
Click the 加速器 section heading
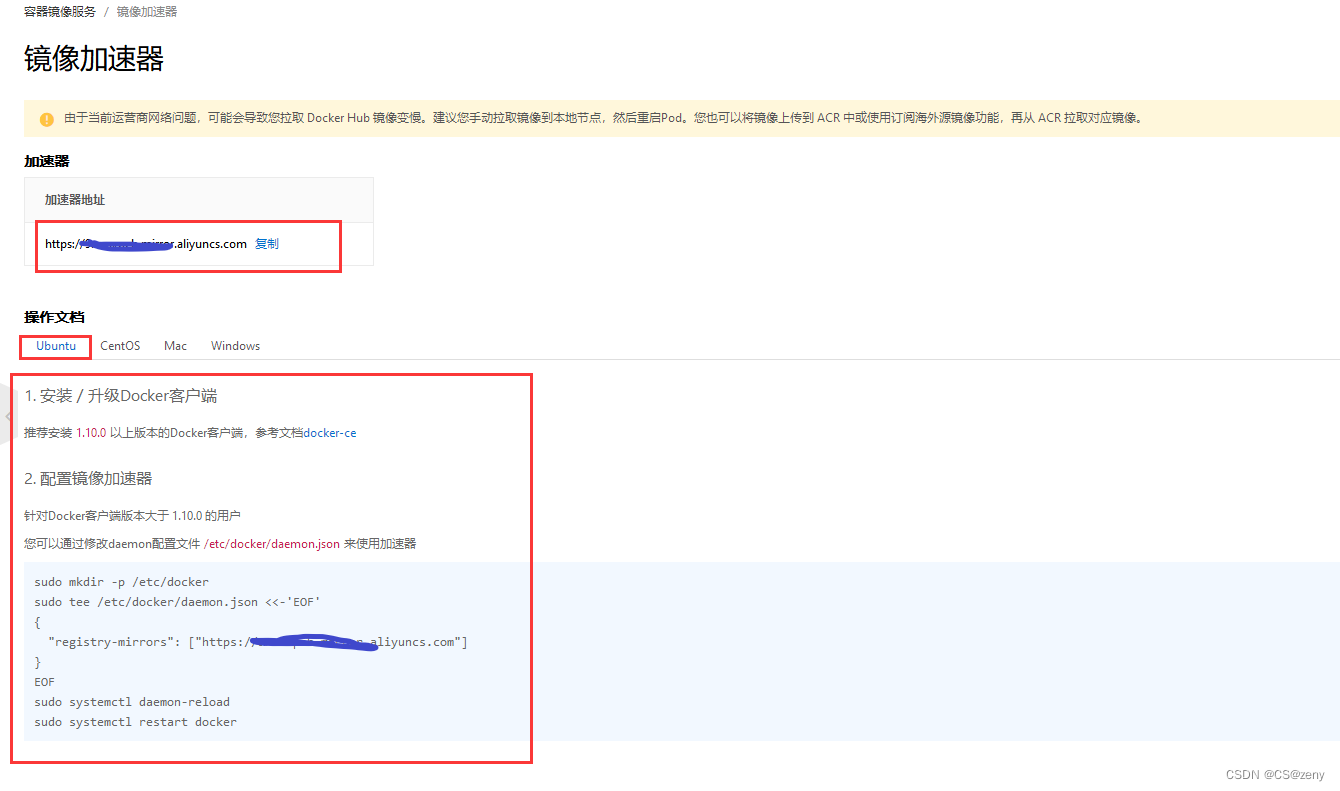[47, 161]
